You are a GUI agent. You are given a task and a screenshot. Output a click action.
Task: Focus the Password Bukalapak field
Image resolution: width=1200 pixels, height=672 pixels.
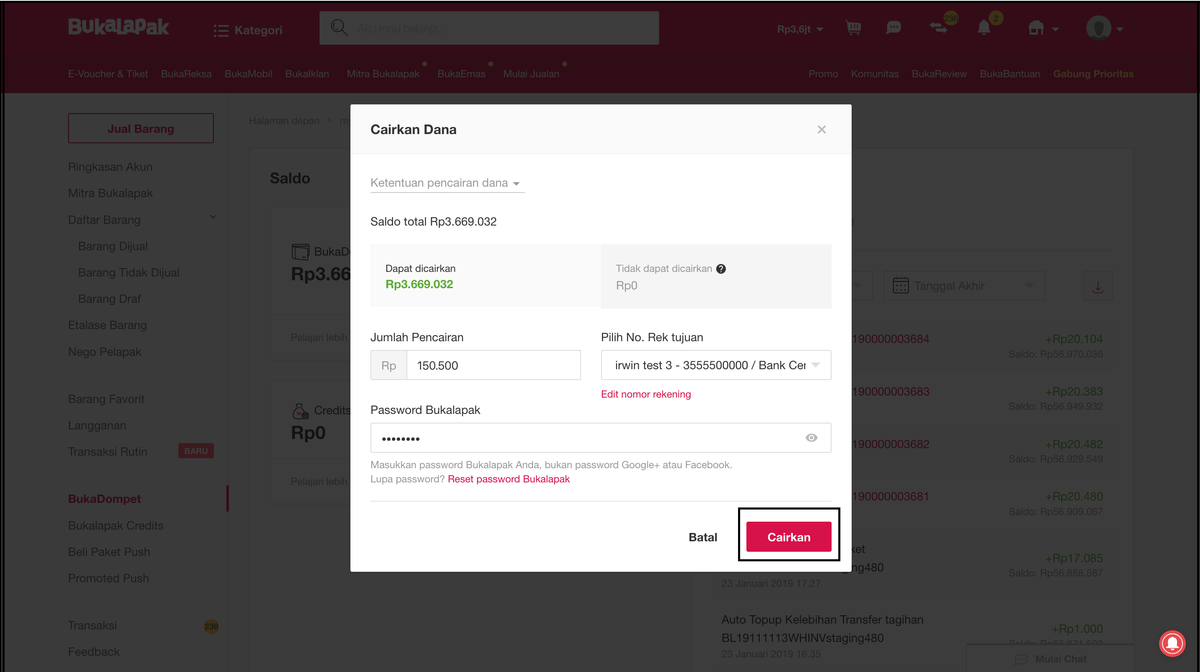coord(601,438)
